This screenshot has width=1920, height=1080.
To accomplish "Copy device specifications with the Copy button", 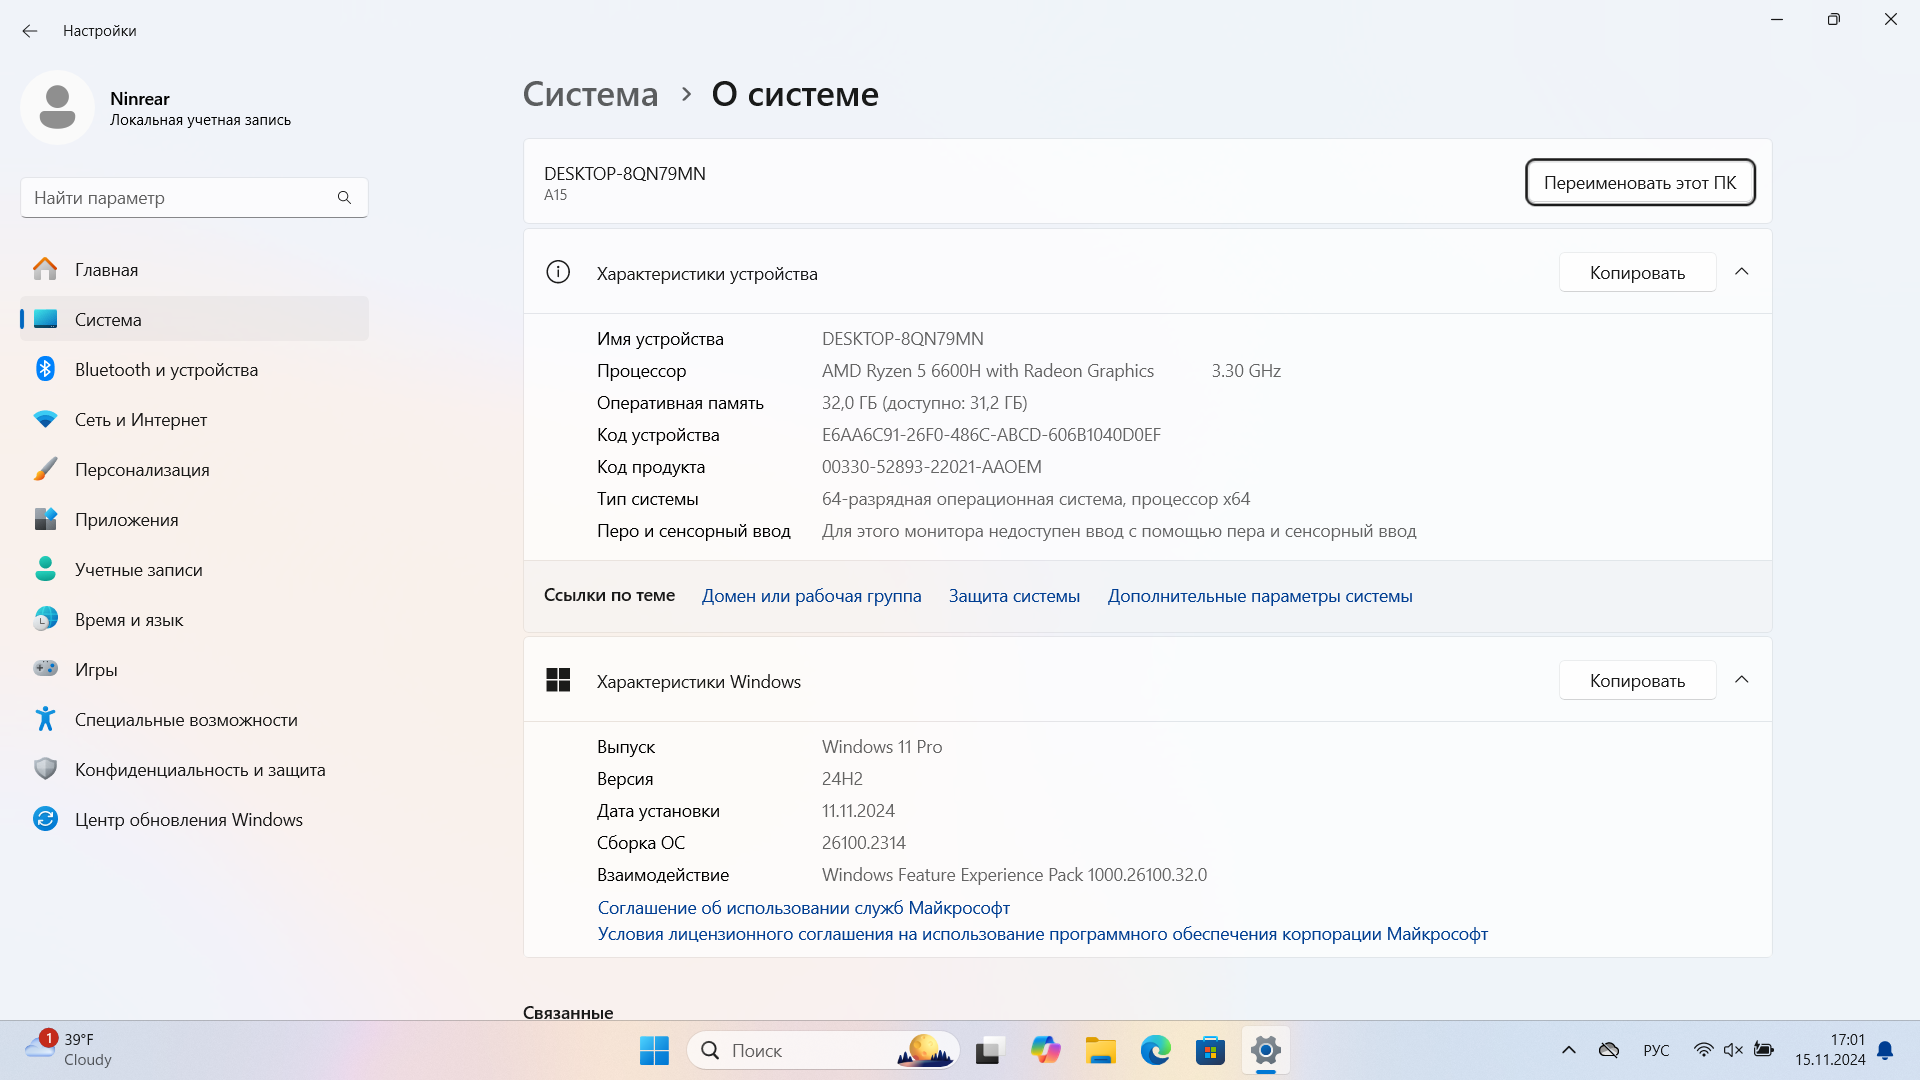I will 1637,273.
